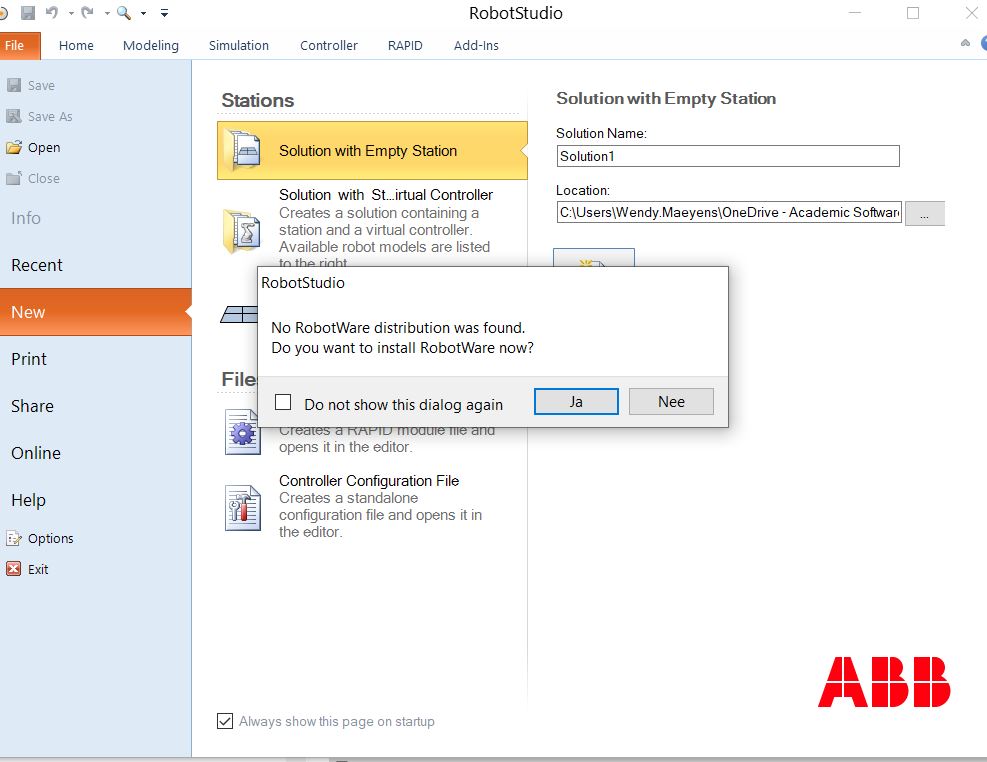Open the Customize Quick Access Toolbar dropdown
Image resolution: width=987 pixels, height=762 pixels.
164,13
